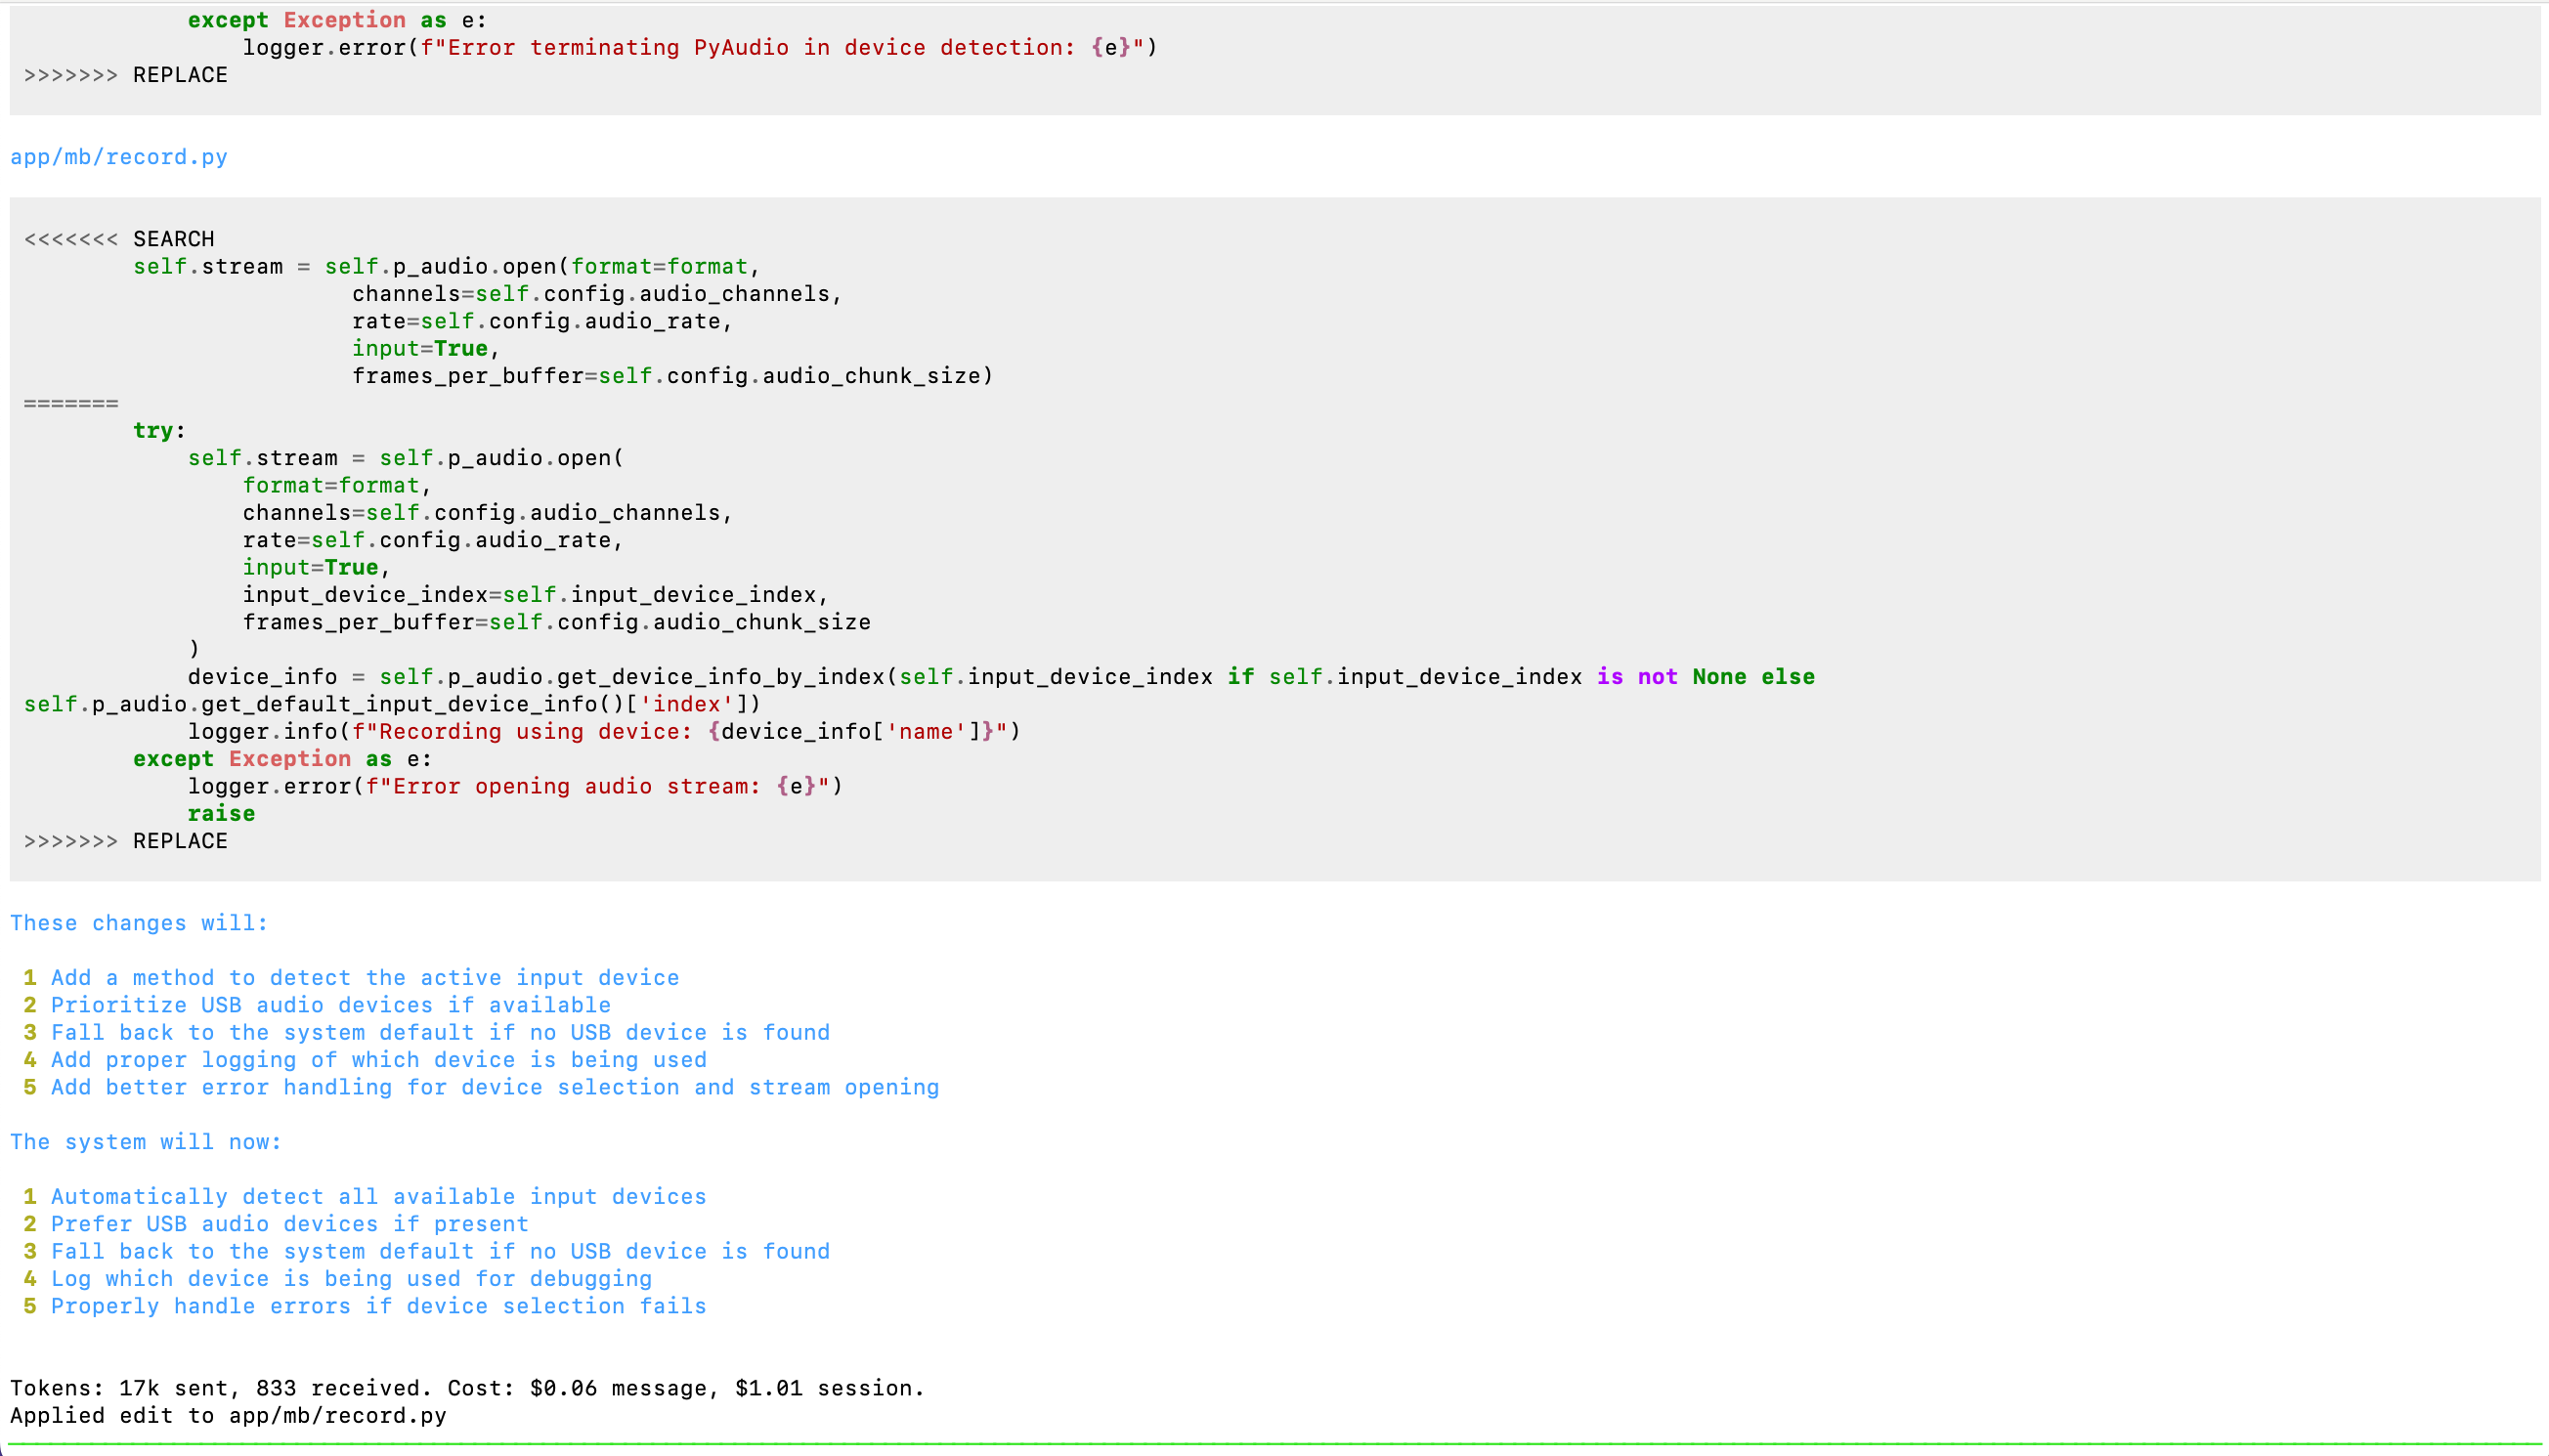Click the ======= divider line in diff
2549x1456 pixels.
[71, 403]
